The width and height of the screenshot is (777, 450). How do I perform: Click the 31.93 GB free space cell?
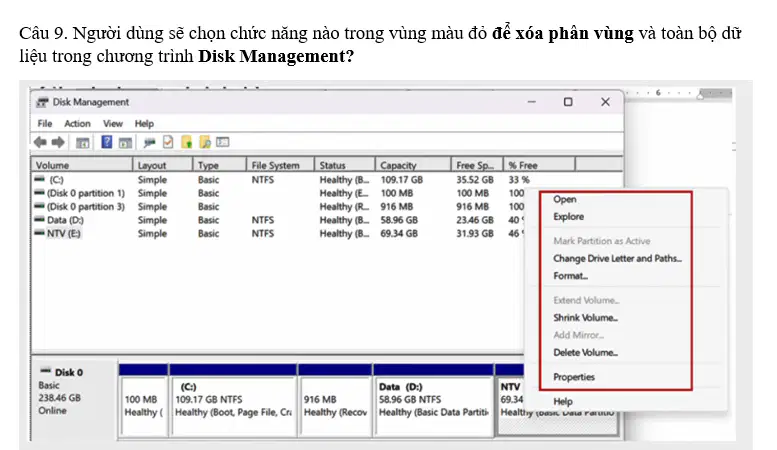(475, 233)
